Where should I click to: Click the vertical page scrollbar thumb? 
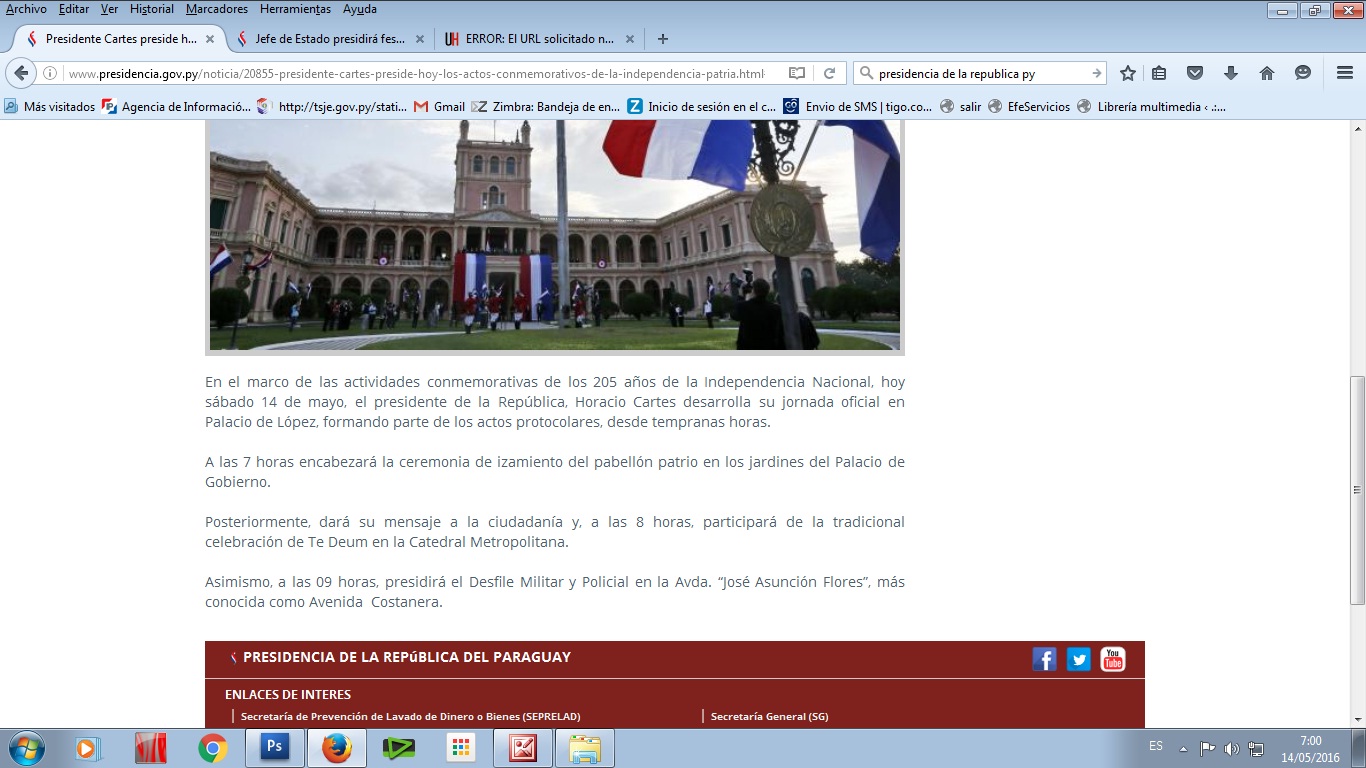[x=1357, y=490]
